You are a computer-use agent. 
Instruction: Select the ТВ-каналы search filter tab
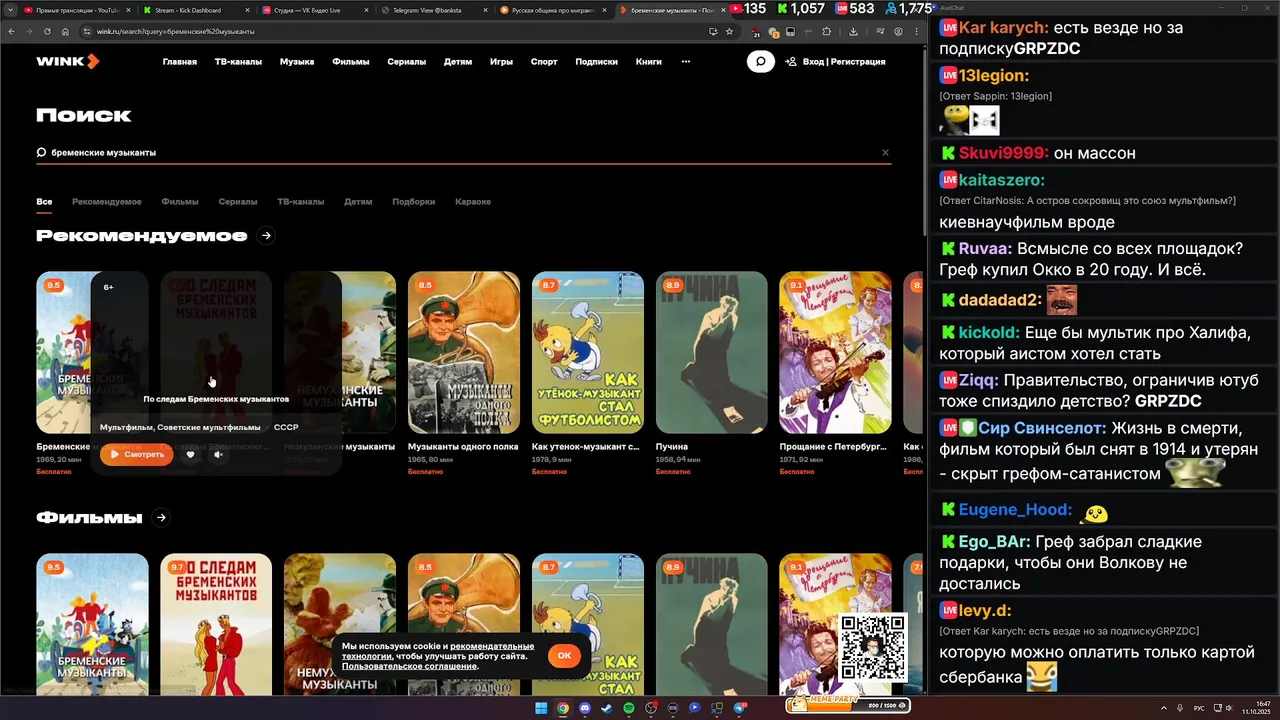tap(301, 202)
